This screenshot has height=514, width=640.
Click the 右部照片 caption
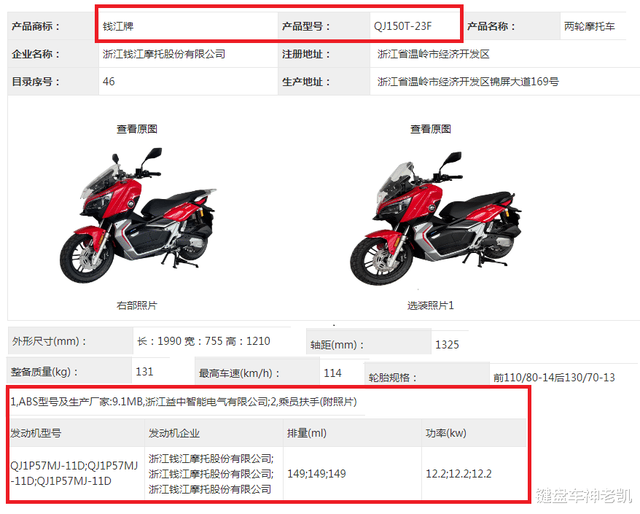(x=137, y=305)
